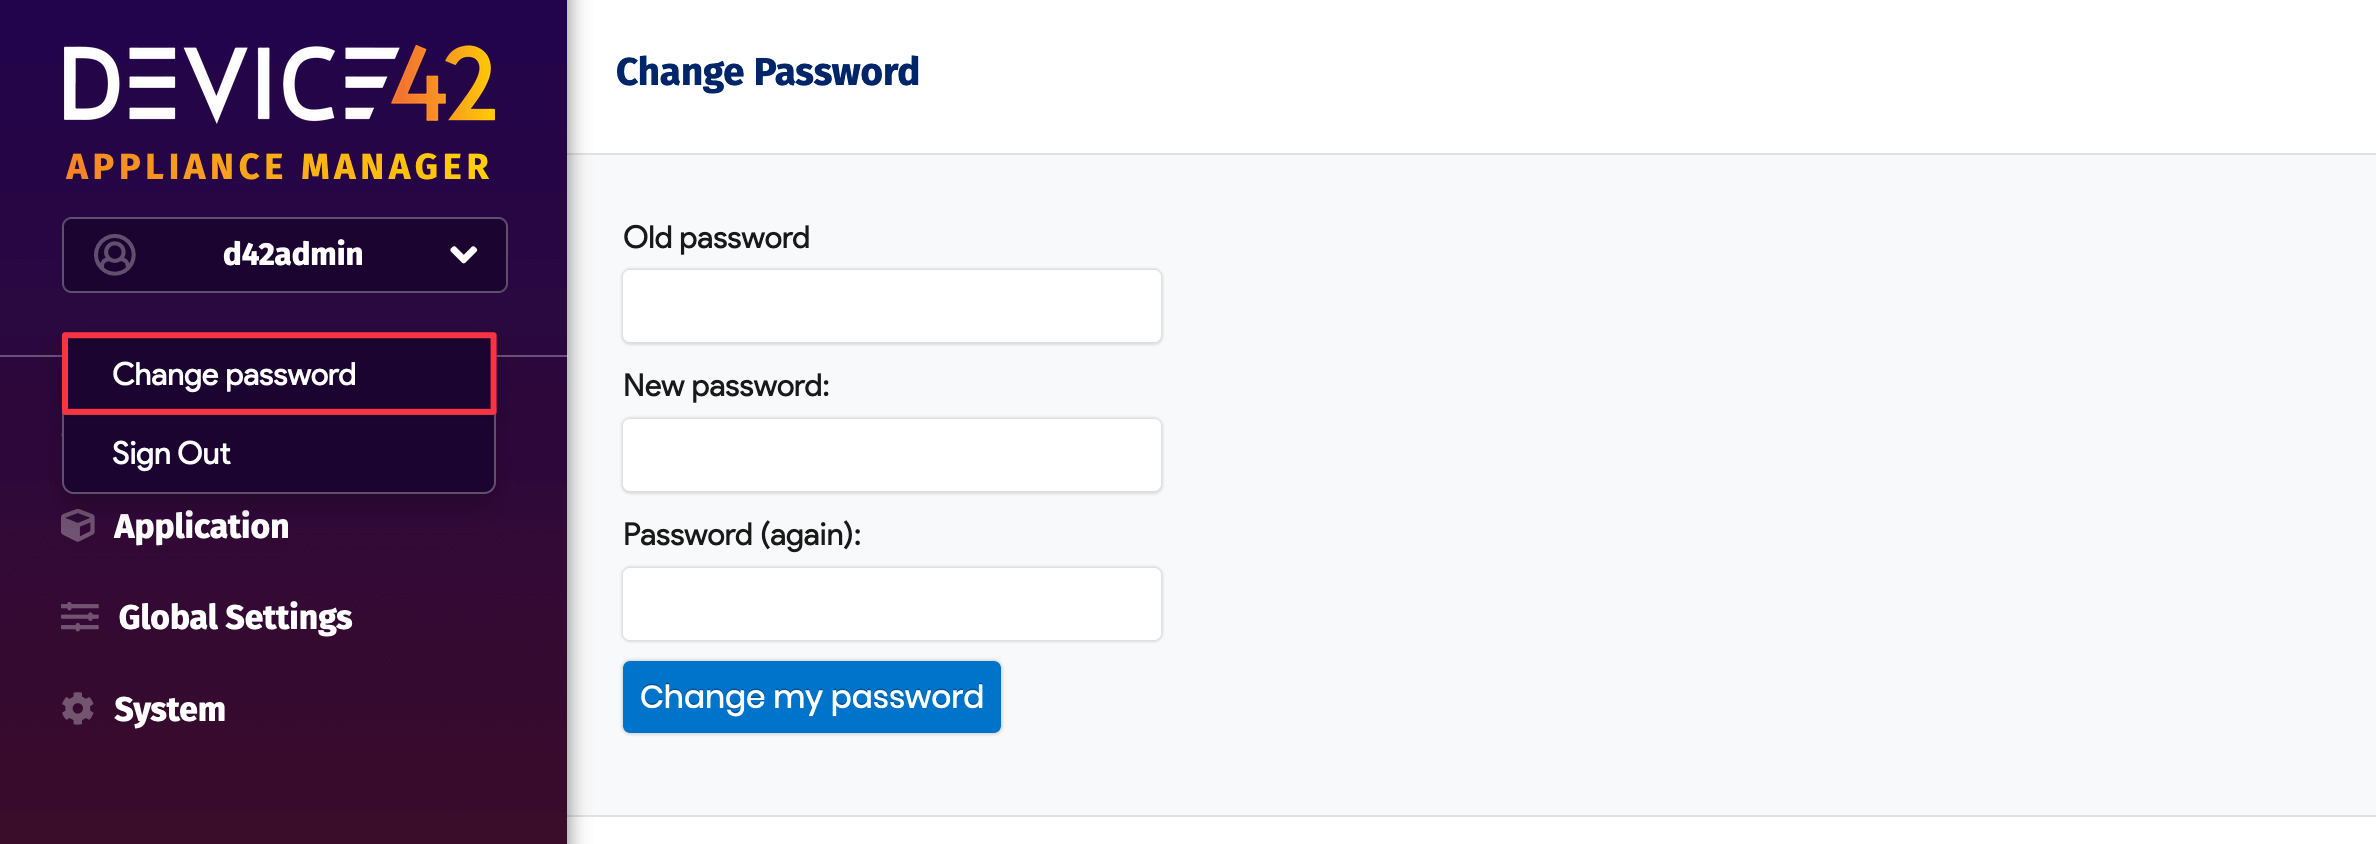Click inside the Old password field
The image size is (2376, 844).
(x=890, y=305)
